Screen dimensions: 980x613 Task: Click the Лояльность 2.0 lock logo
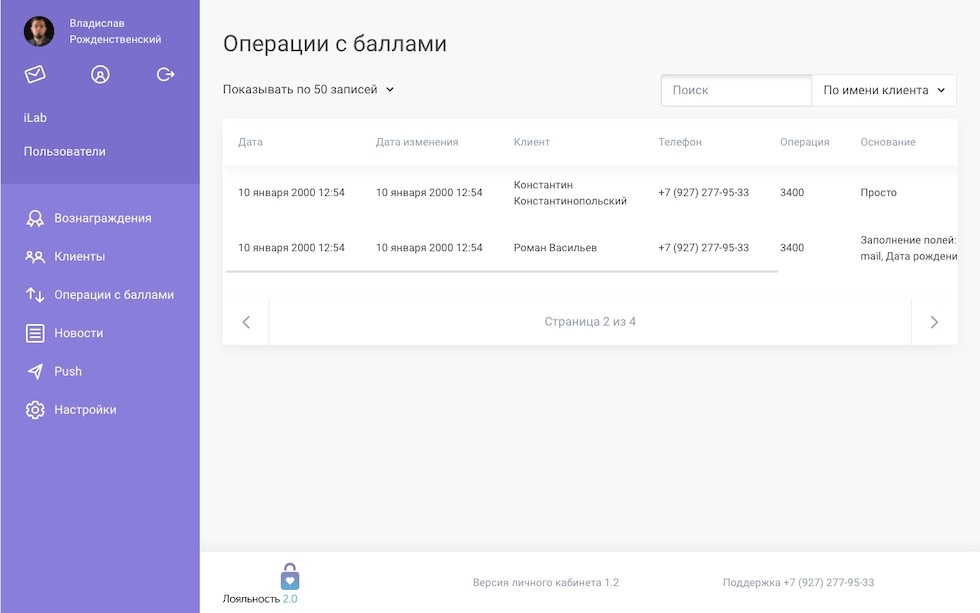289,577
